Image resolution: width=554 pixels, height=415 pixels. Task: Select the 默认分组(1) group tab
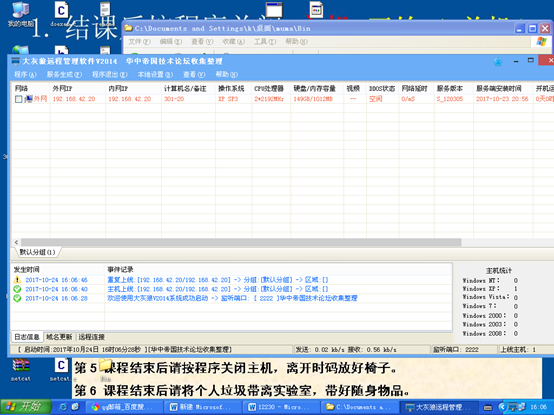[x=37, y=252]
